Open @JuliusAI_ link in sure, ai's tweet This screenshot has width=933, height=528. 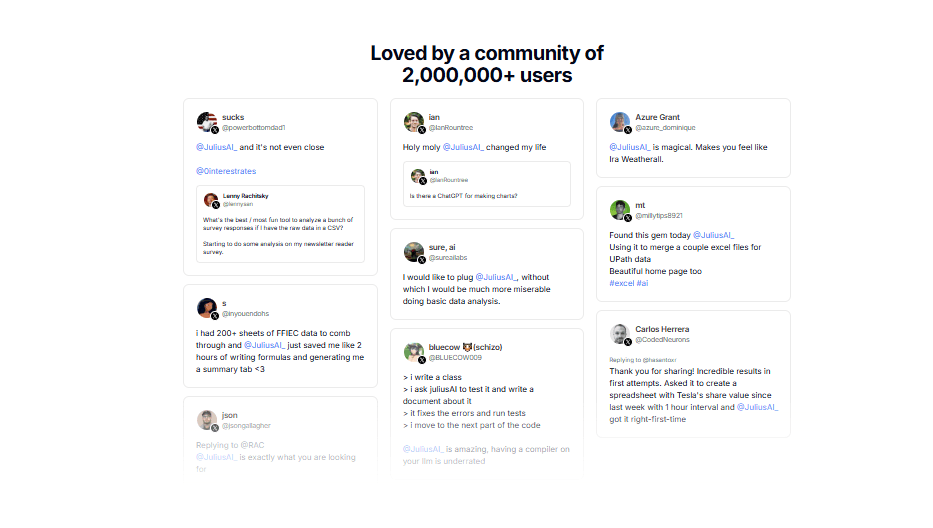tap(496, 277)
